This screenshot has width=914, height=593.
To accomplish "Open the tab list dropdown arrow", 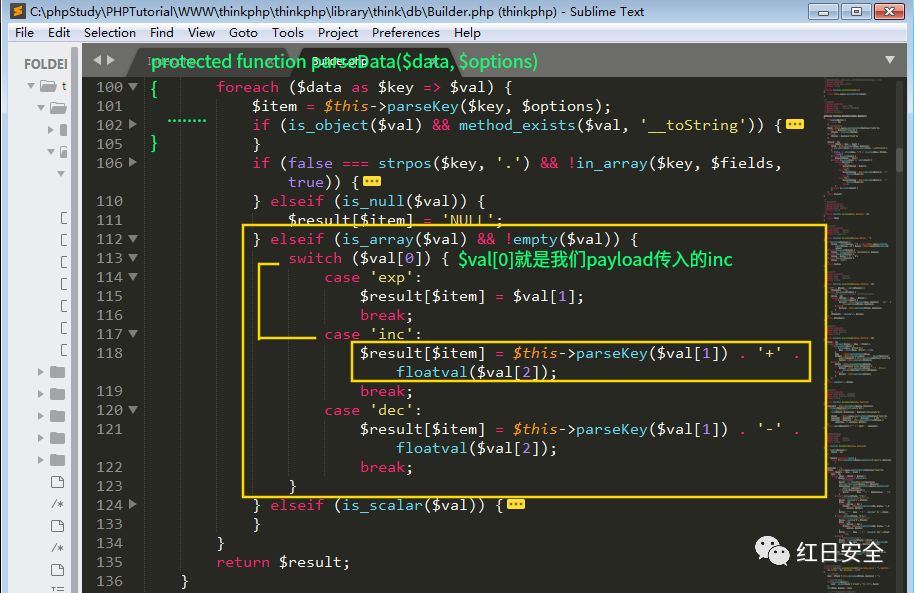I will [890, 59].
